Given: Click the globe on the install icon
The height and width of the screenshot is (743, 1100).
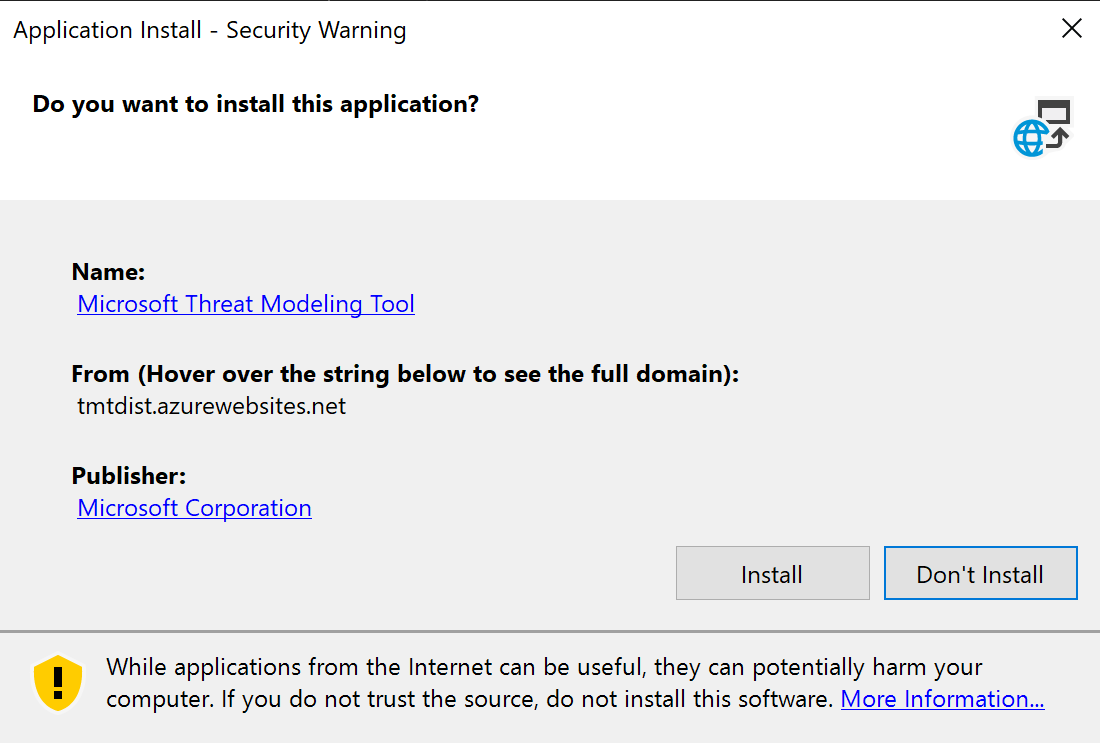Looking at the screenshot, I should pos(1029,138).
